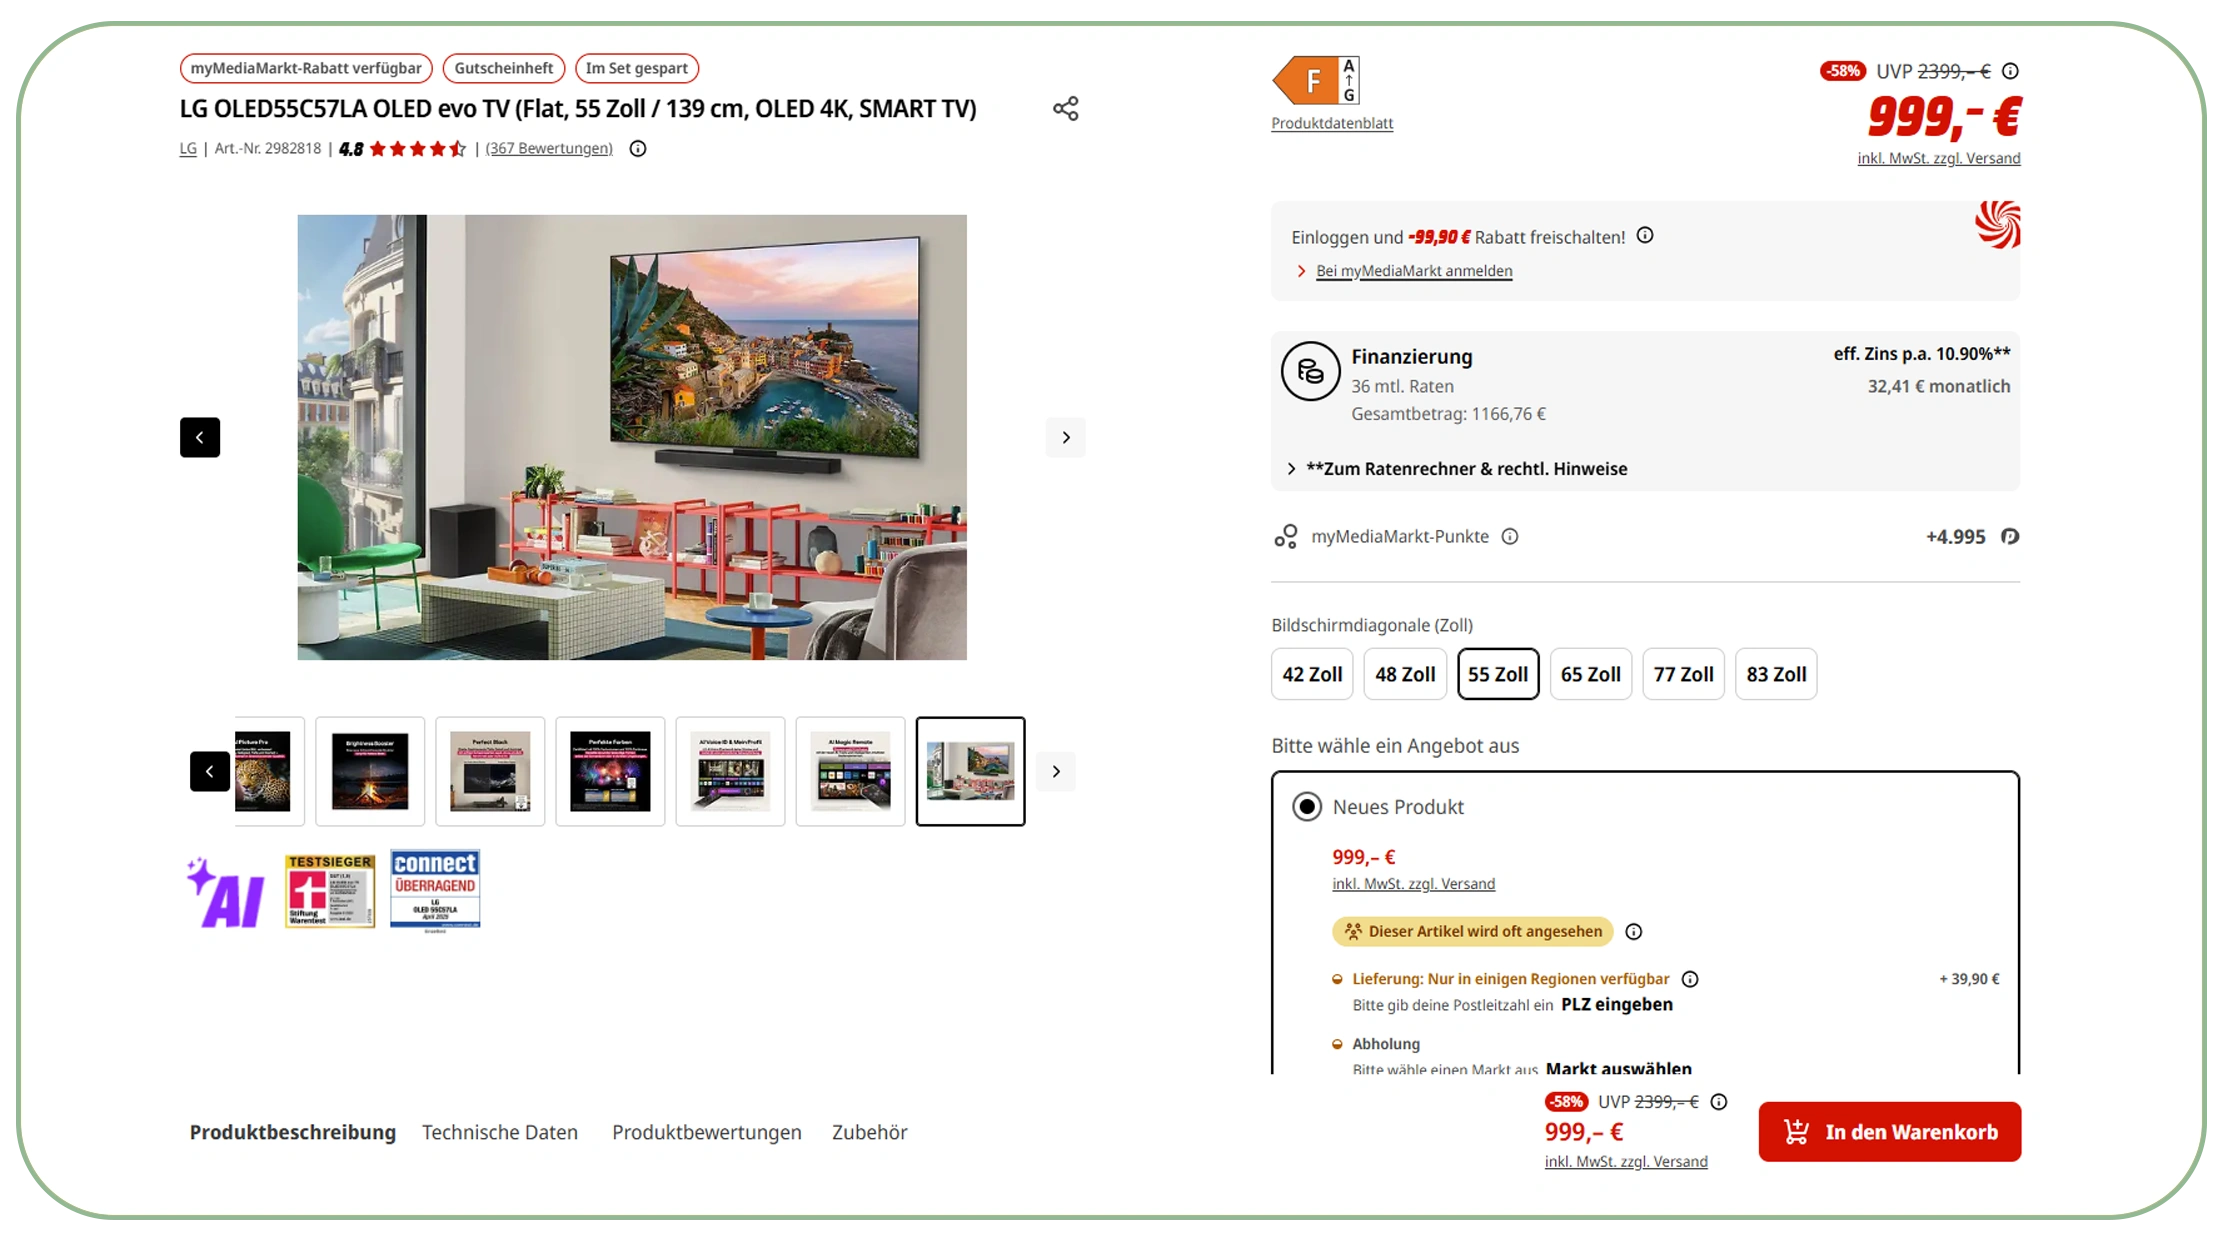Click the myMediaMarkt-Punkte dots icon
This screenshot has height=1240, width=2223.
pyautogui.click(x=1286, y=537)
